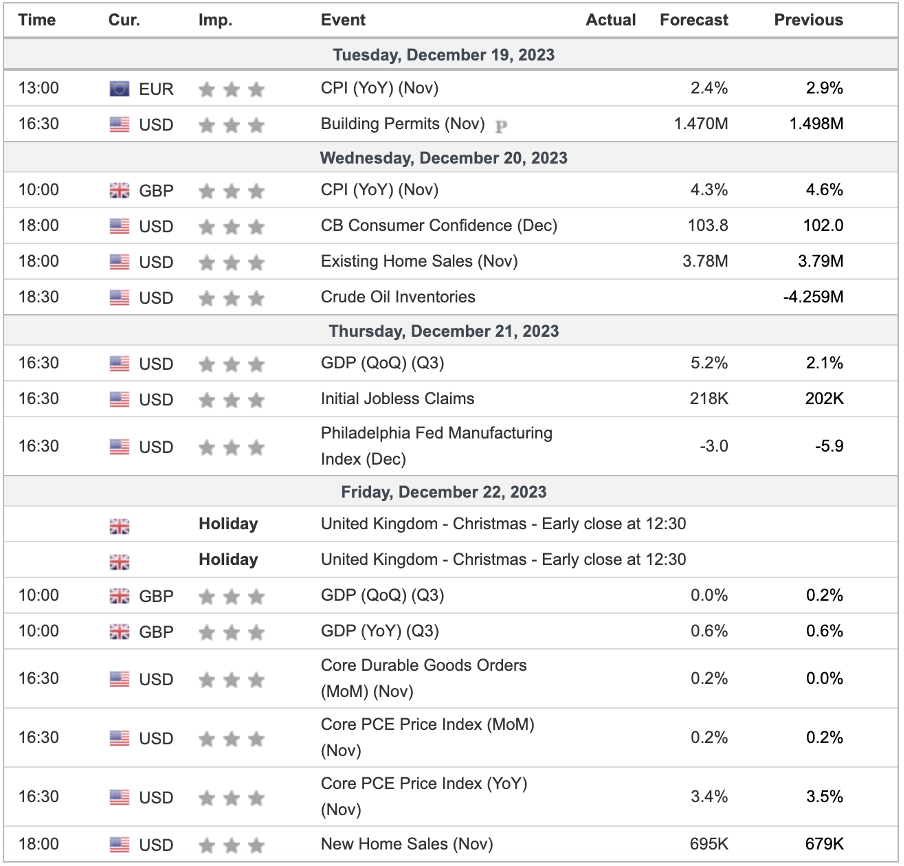This screenshot has height=866, width=904.
Task: Open Core Durable Goods Orders (MoM) event
Action: click(424, 678)
